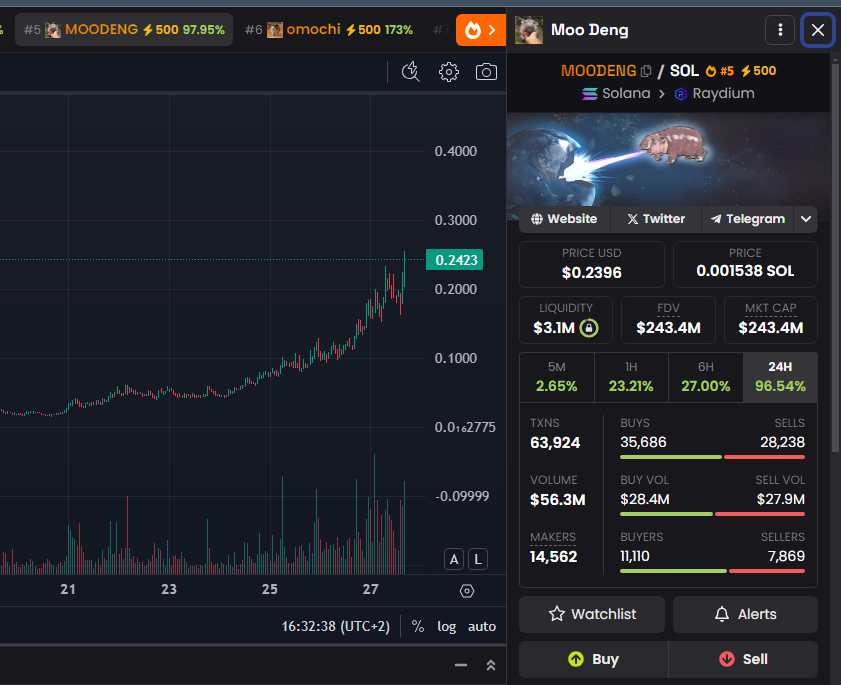841x685 pixels.
Task: Click the MAKERS label
Action: 552,537
